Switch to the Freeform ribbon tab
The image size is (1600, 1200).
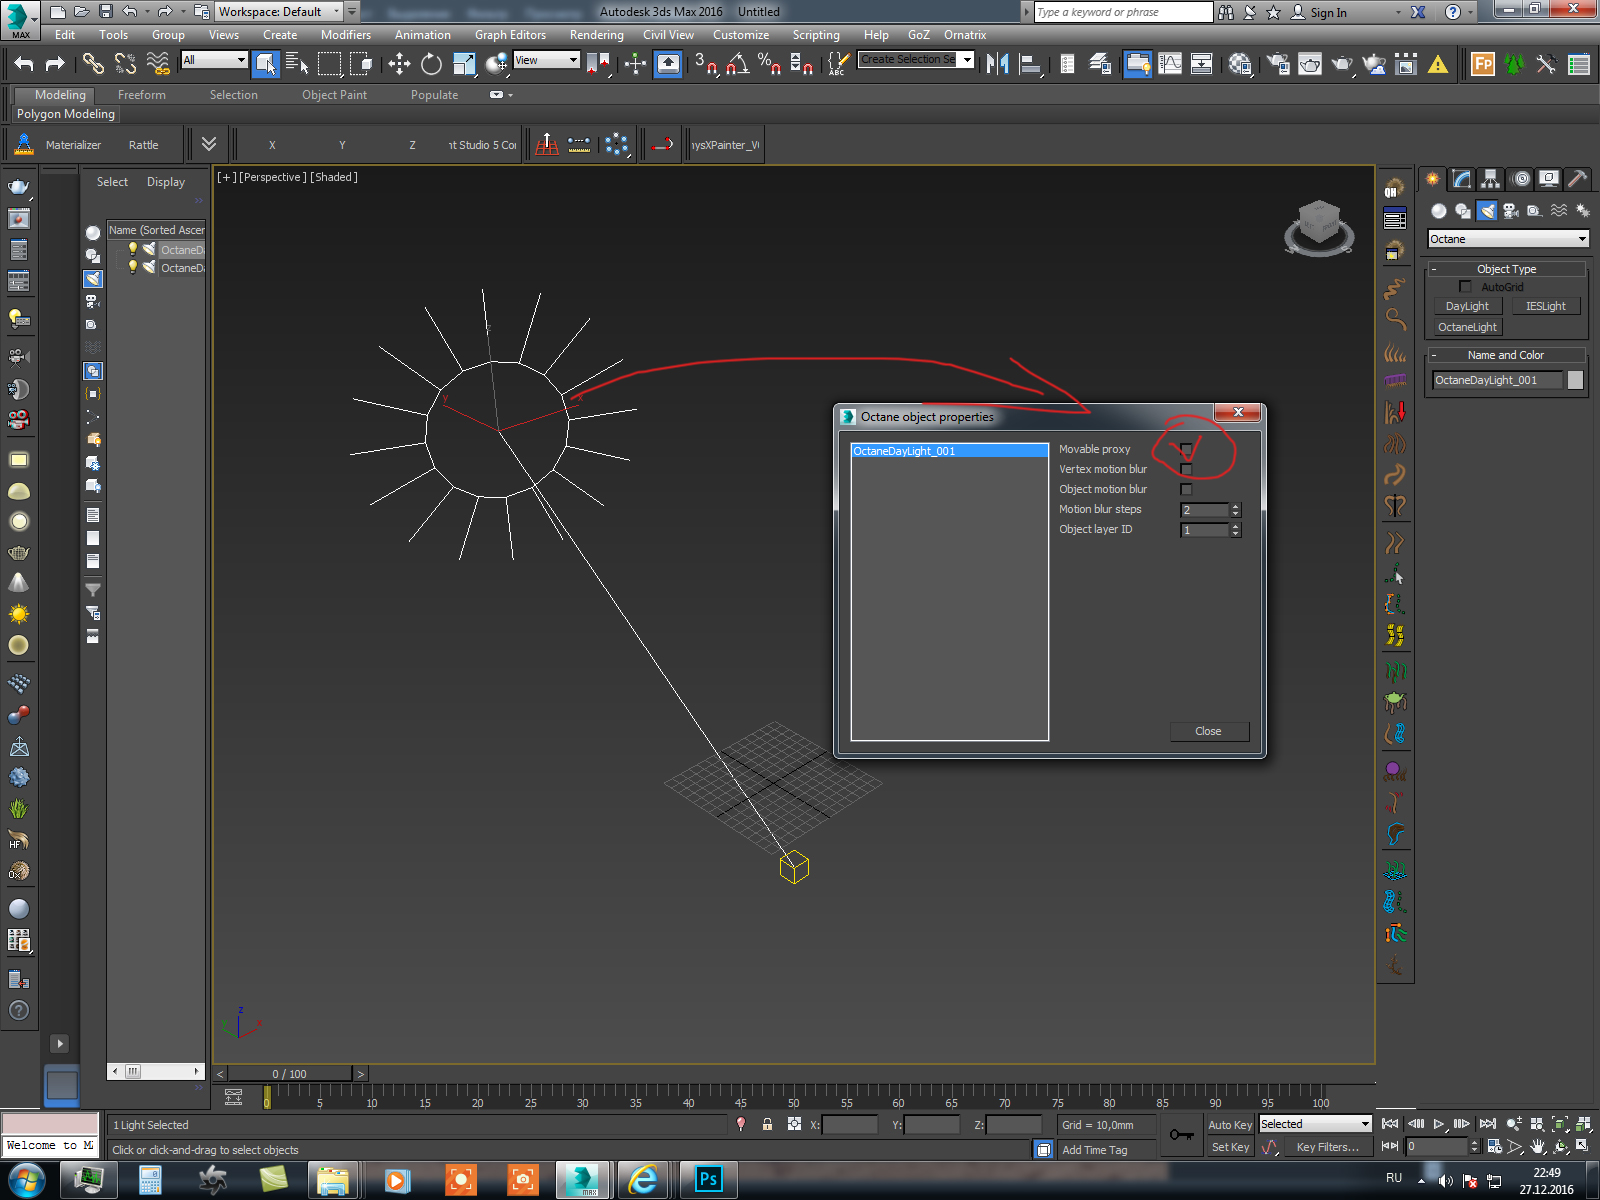point(142,95)
